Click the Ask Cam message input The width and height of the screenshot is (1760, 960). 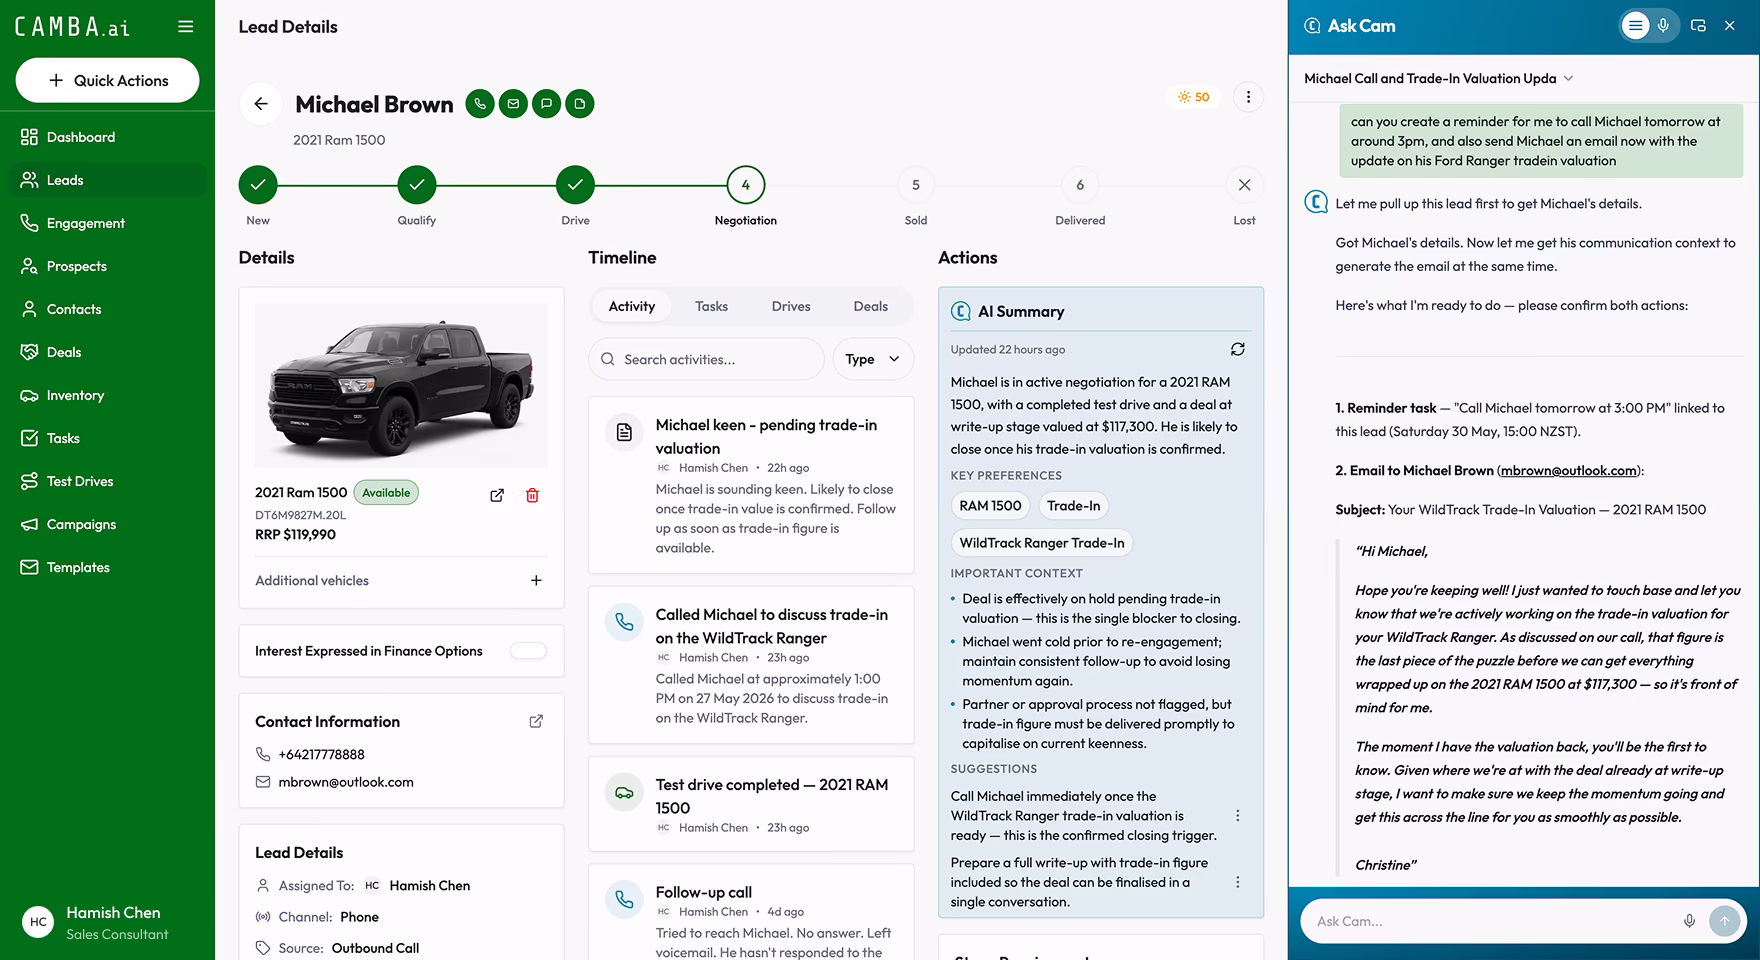click(x=1490, y=921)
